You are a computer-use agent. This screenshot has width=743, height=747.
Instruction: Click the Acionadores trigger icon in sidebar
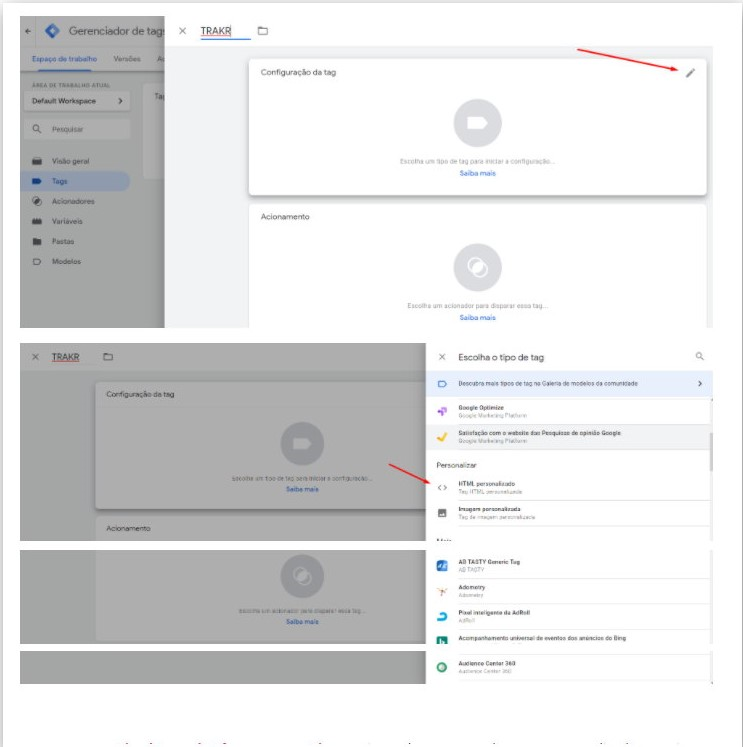[x=37, y=201]
